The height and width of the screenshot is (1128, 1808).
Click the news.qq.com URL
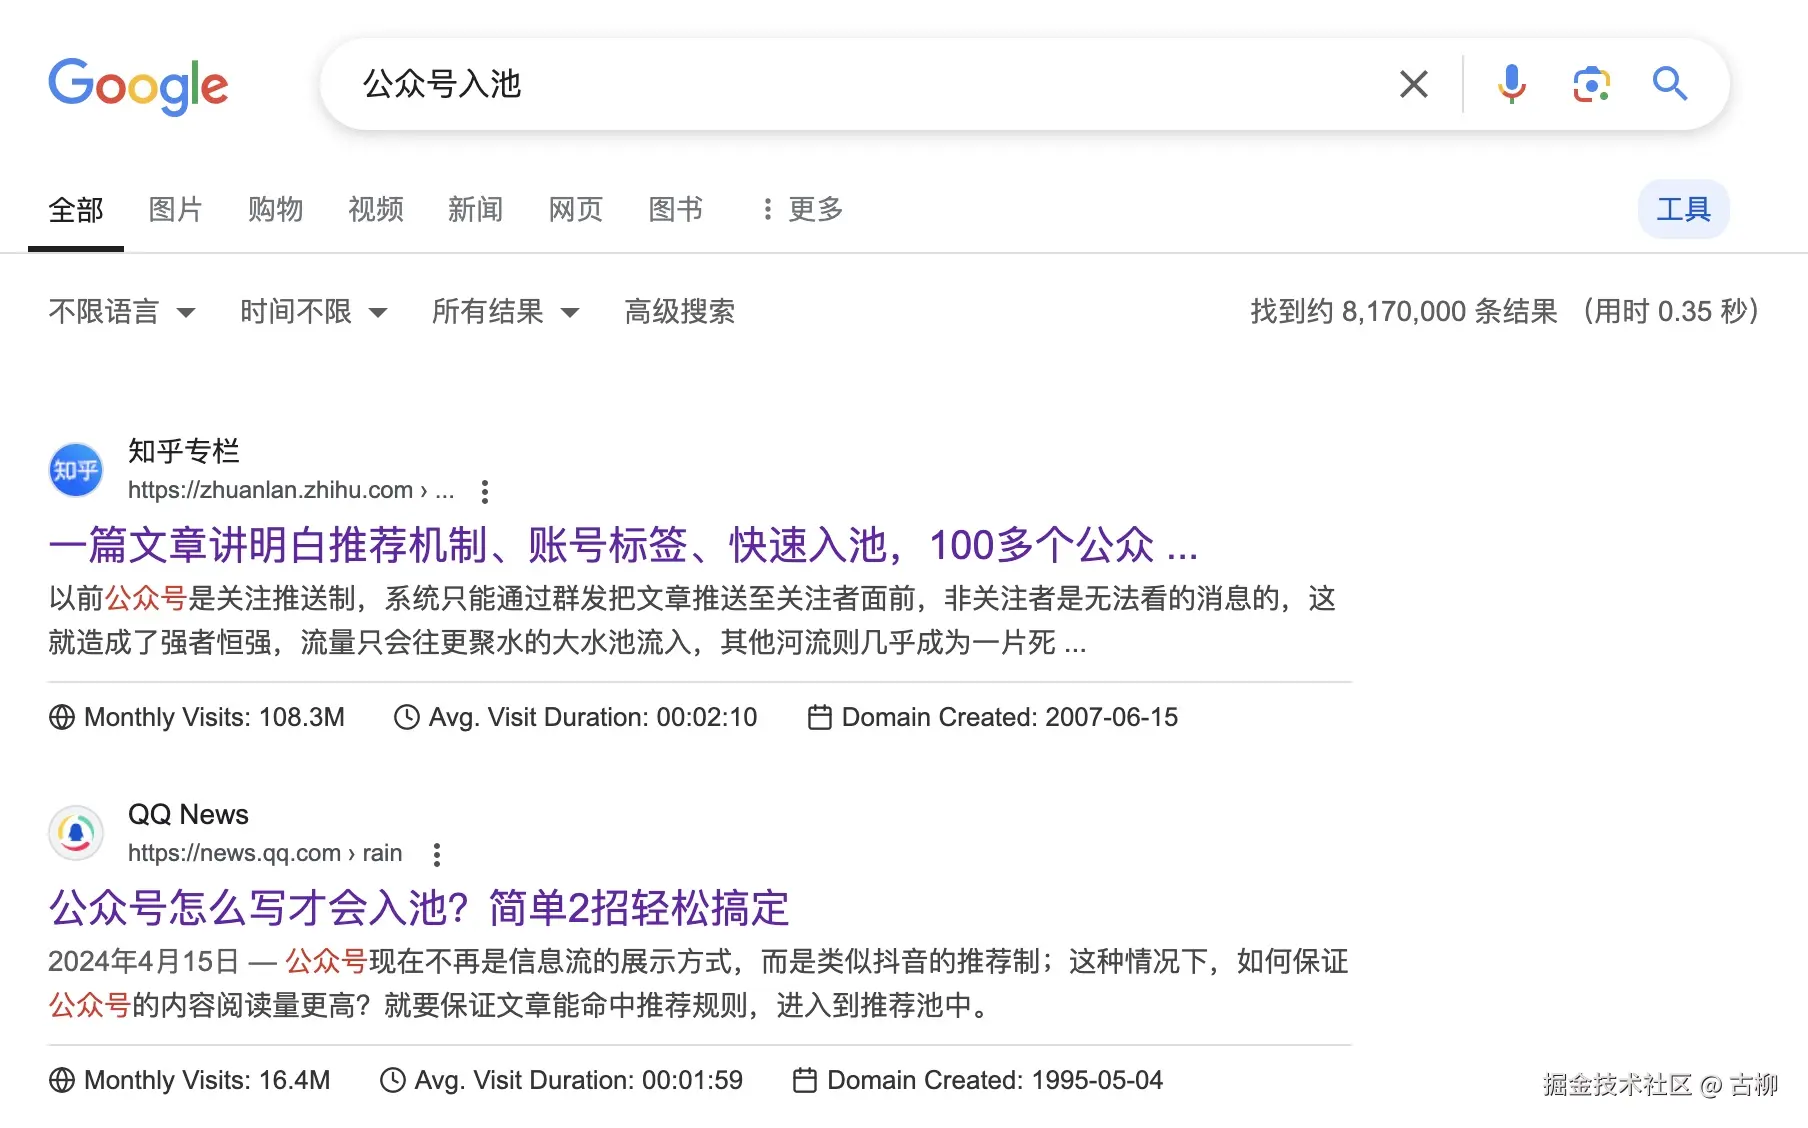(x=265, y=853)
